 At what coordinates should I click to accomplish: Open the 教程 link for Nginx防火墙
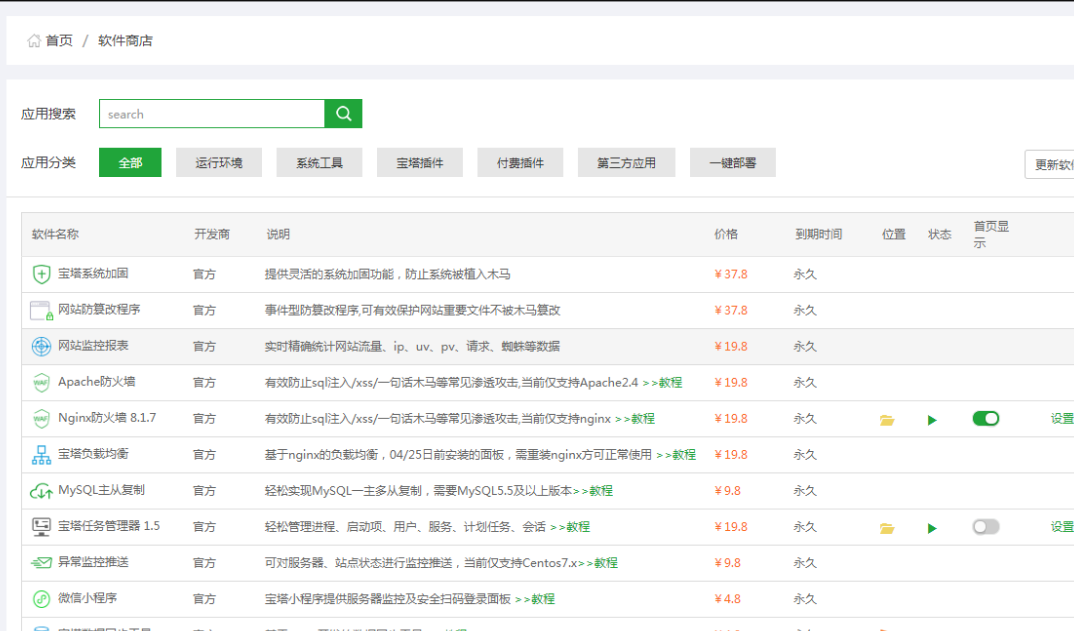[635, 419]
